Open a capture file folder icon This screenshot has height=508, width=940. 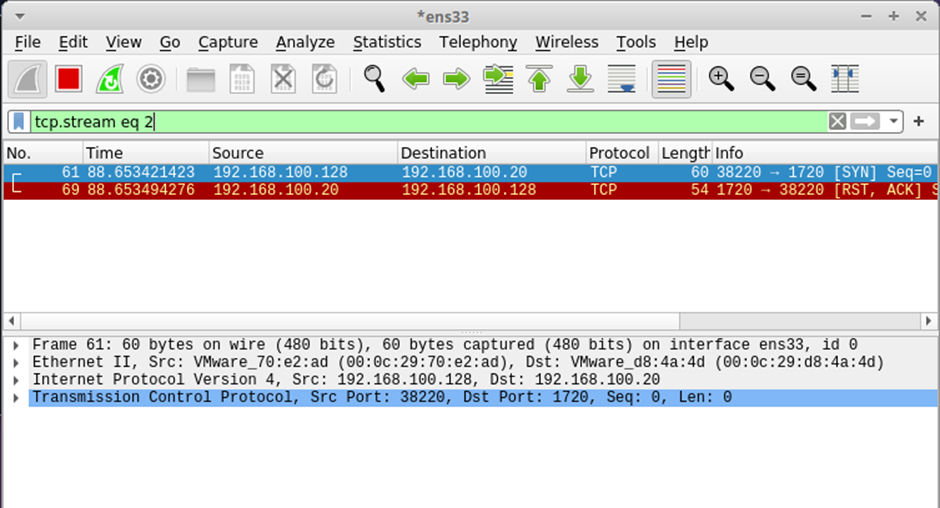(201, 79)
